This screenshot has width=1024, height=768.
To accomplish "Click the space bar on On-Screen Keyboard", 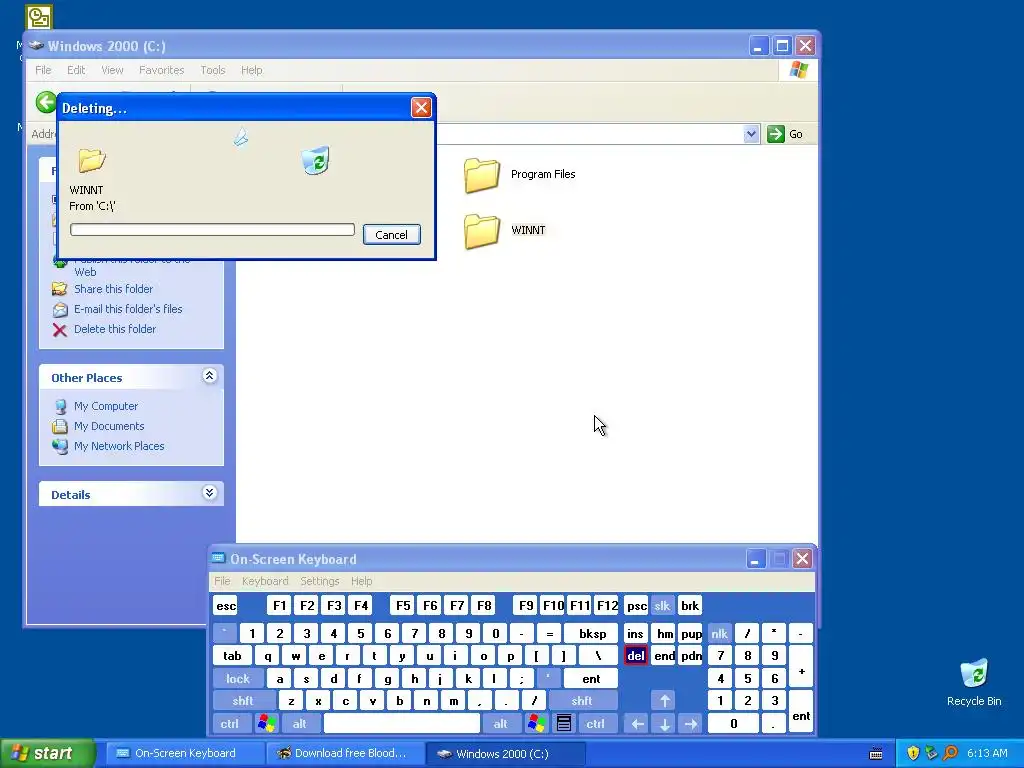I will click(402, 724).
